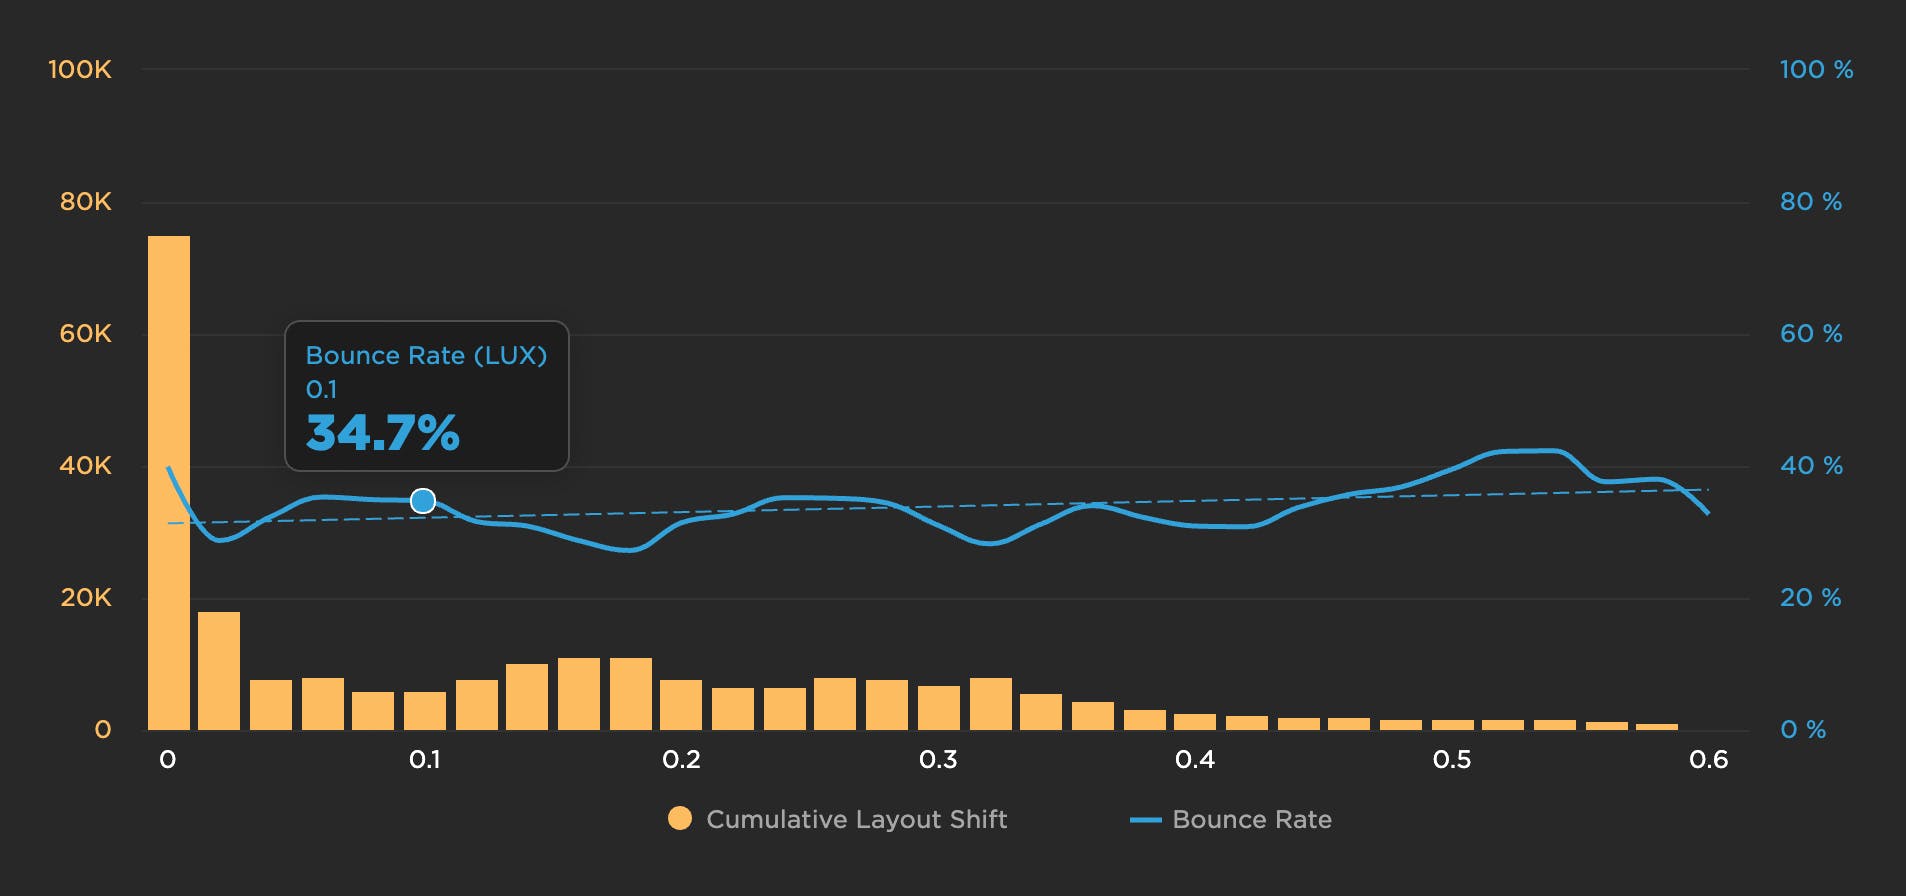Select the orange bar above the 0.1 label
1906x896 pixels.
[425, 710]
